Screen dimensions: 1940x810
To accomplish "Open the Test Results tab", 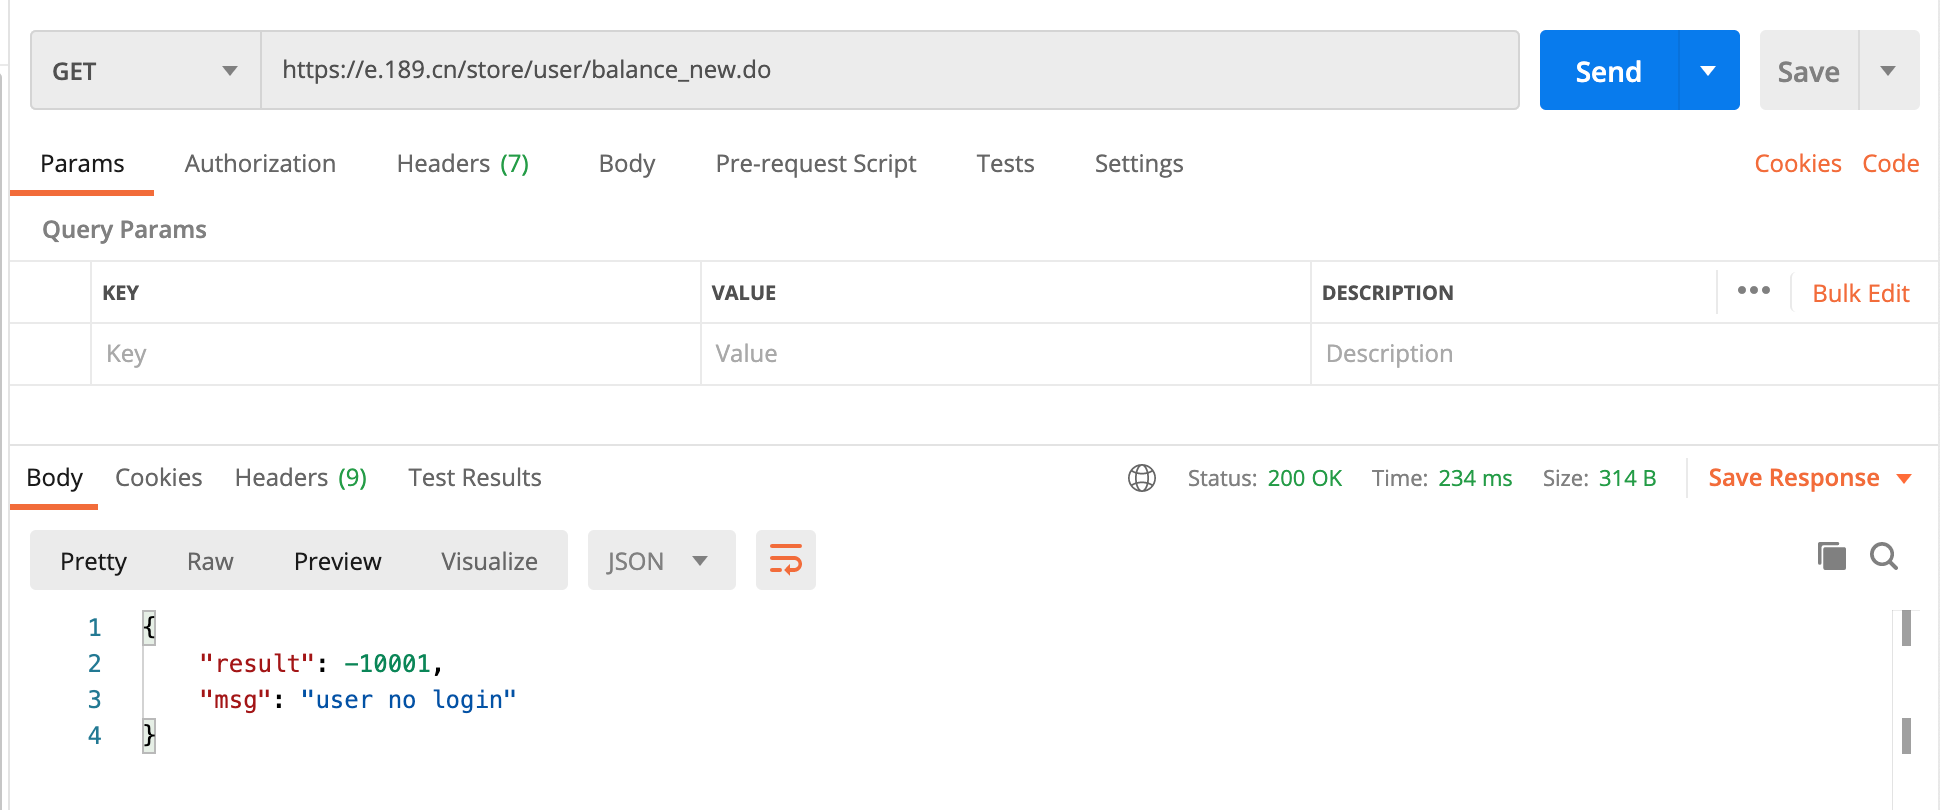I will [x=475, y=478].
